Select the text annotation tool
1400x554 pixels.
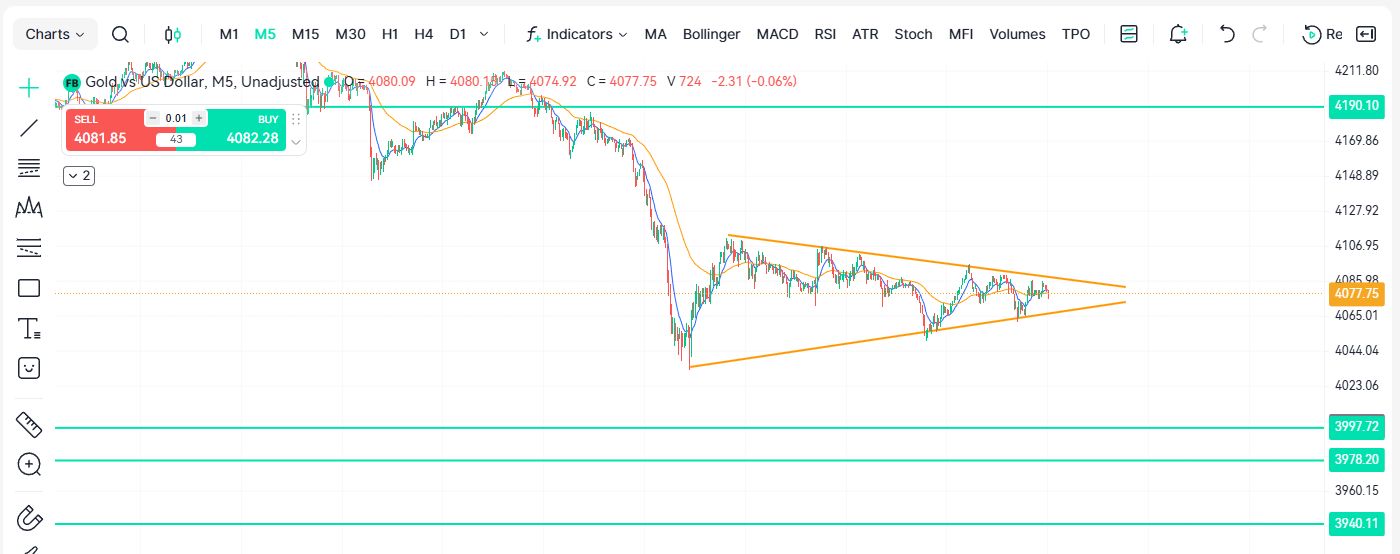(x=29, y=328)
